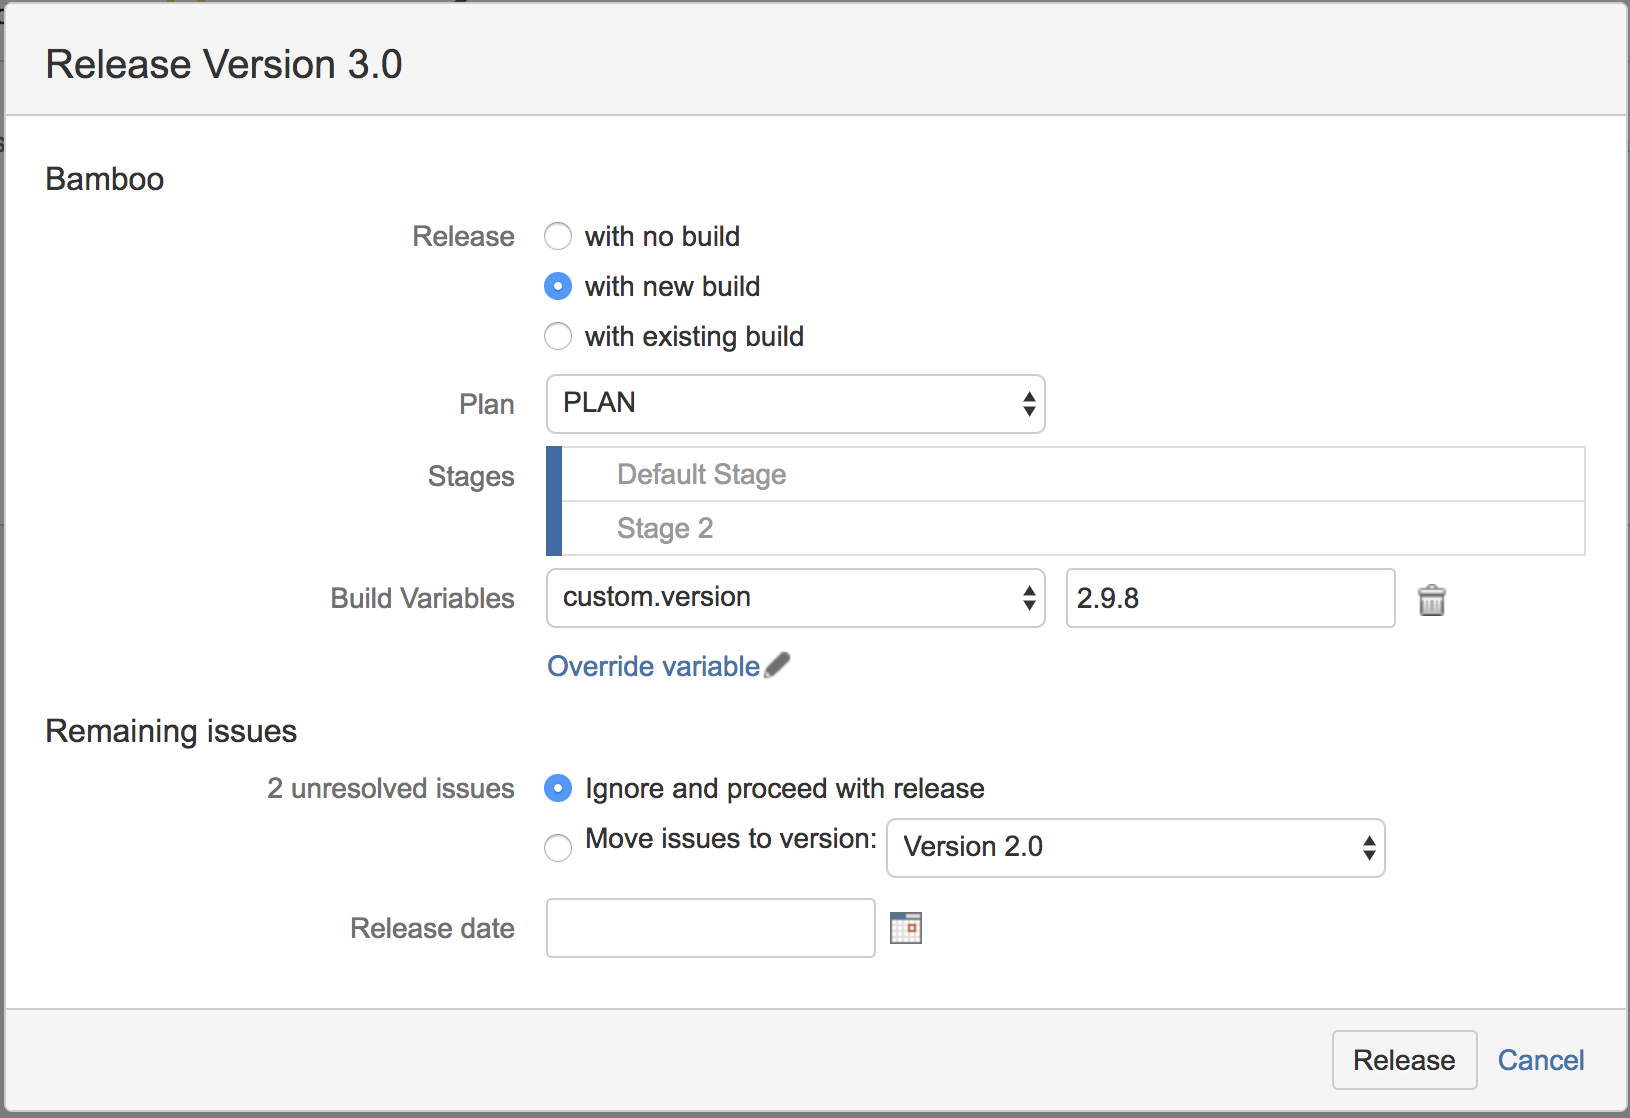
Task: Open the calendar date picker
Action: point(907,928)
